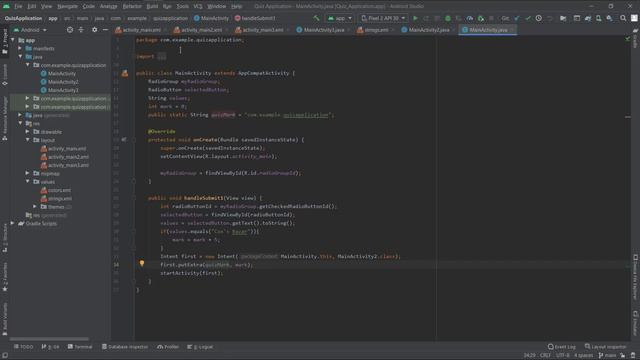
Task: Click the Git update project arrow icon
Action: point(517,18)
